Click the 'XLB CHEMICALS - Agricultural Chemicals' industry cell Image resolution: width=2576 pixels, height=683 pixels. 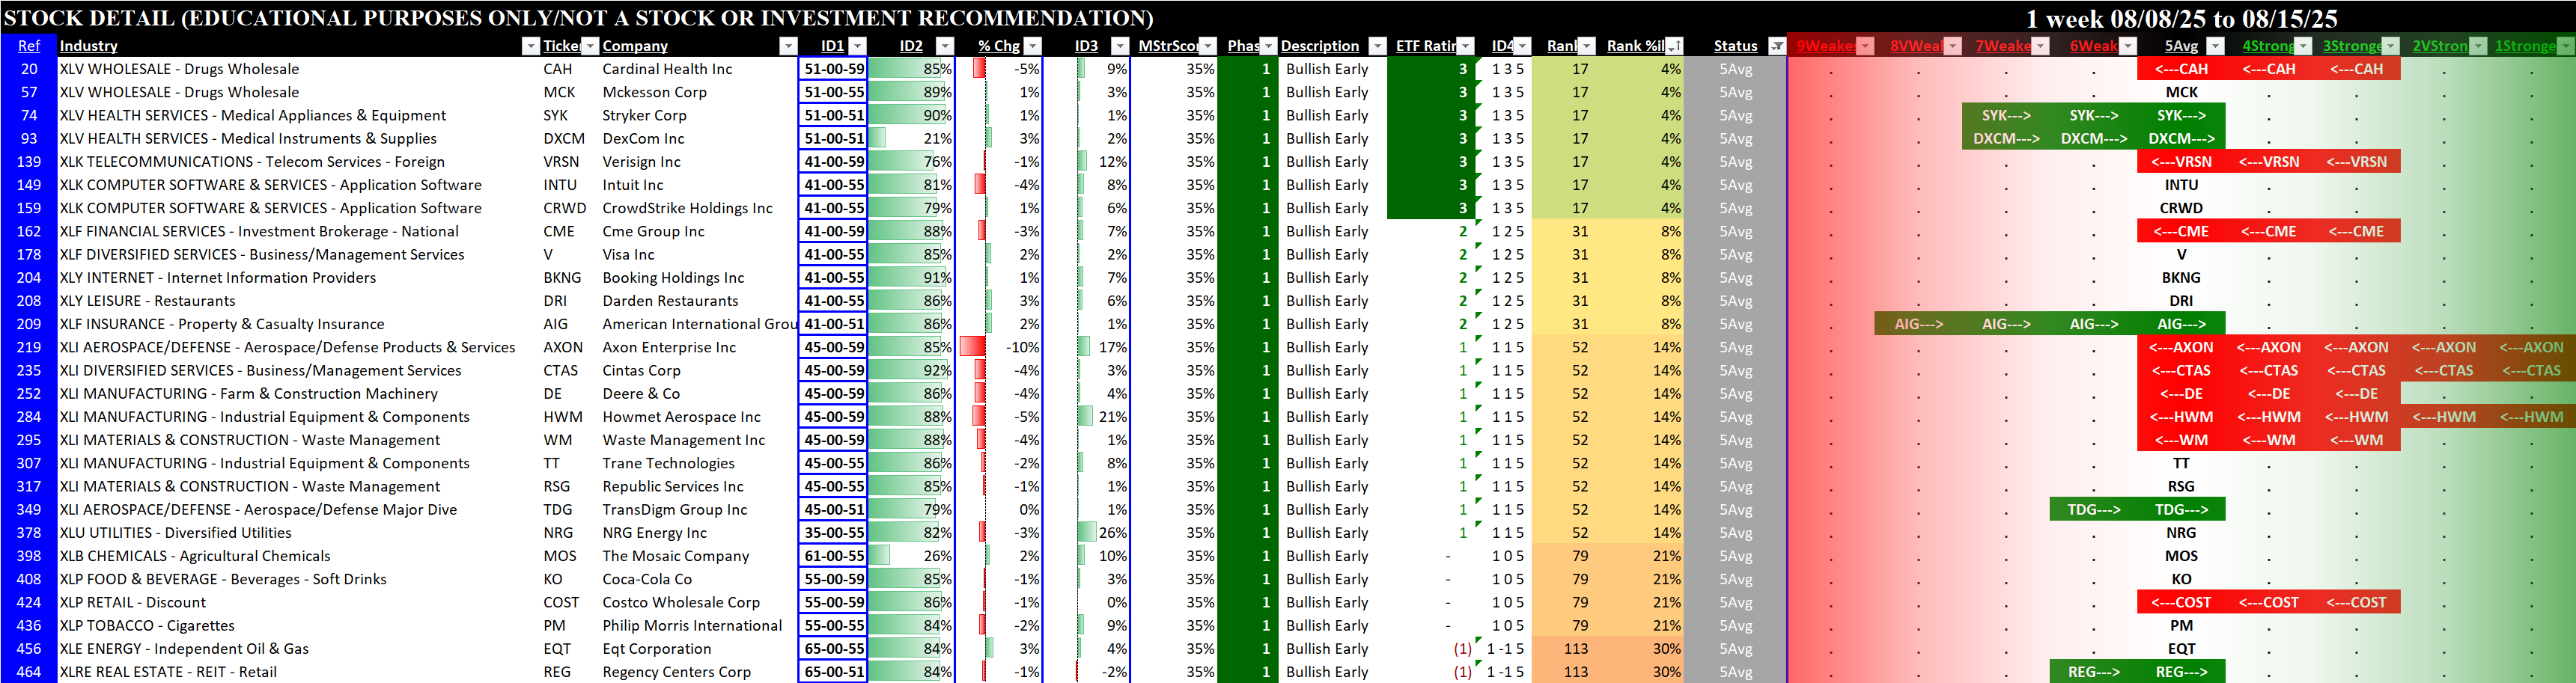[x=195, y=556]
